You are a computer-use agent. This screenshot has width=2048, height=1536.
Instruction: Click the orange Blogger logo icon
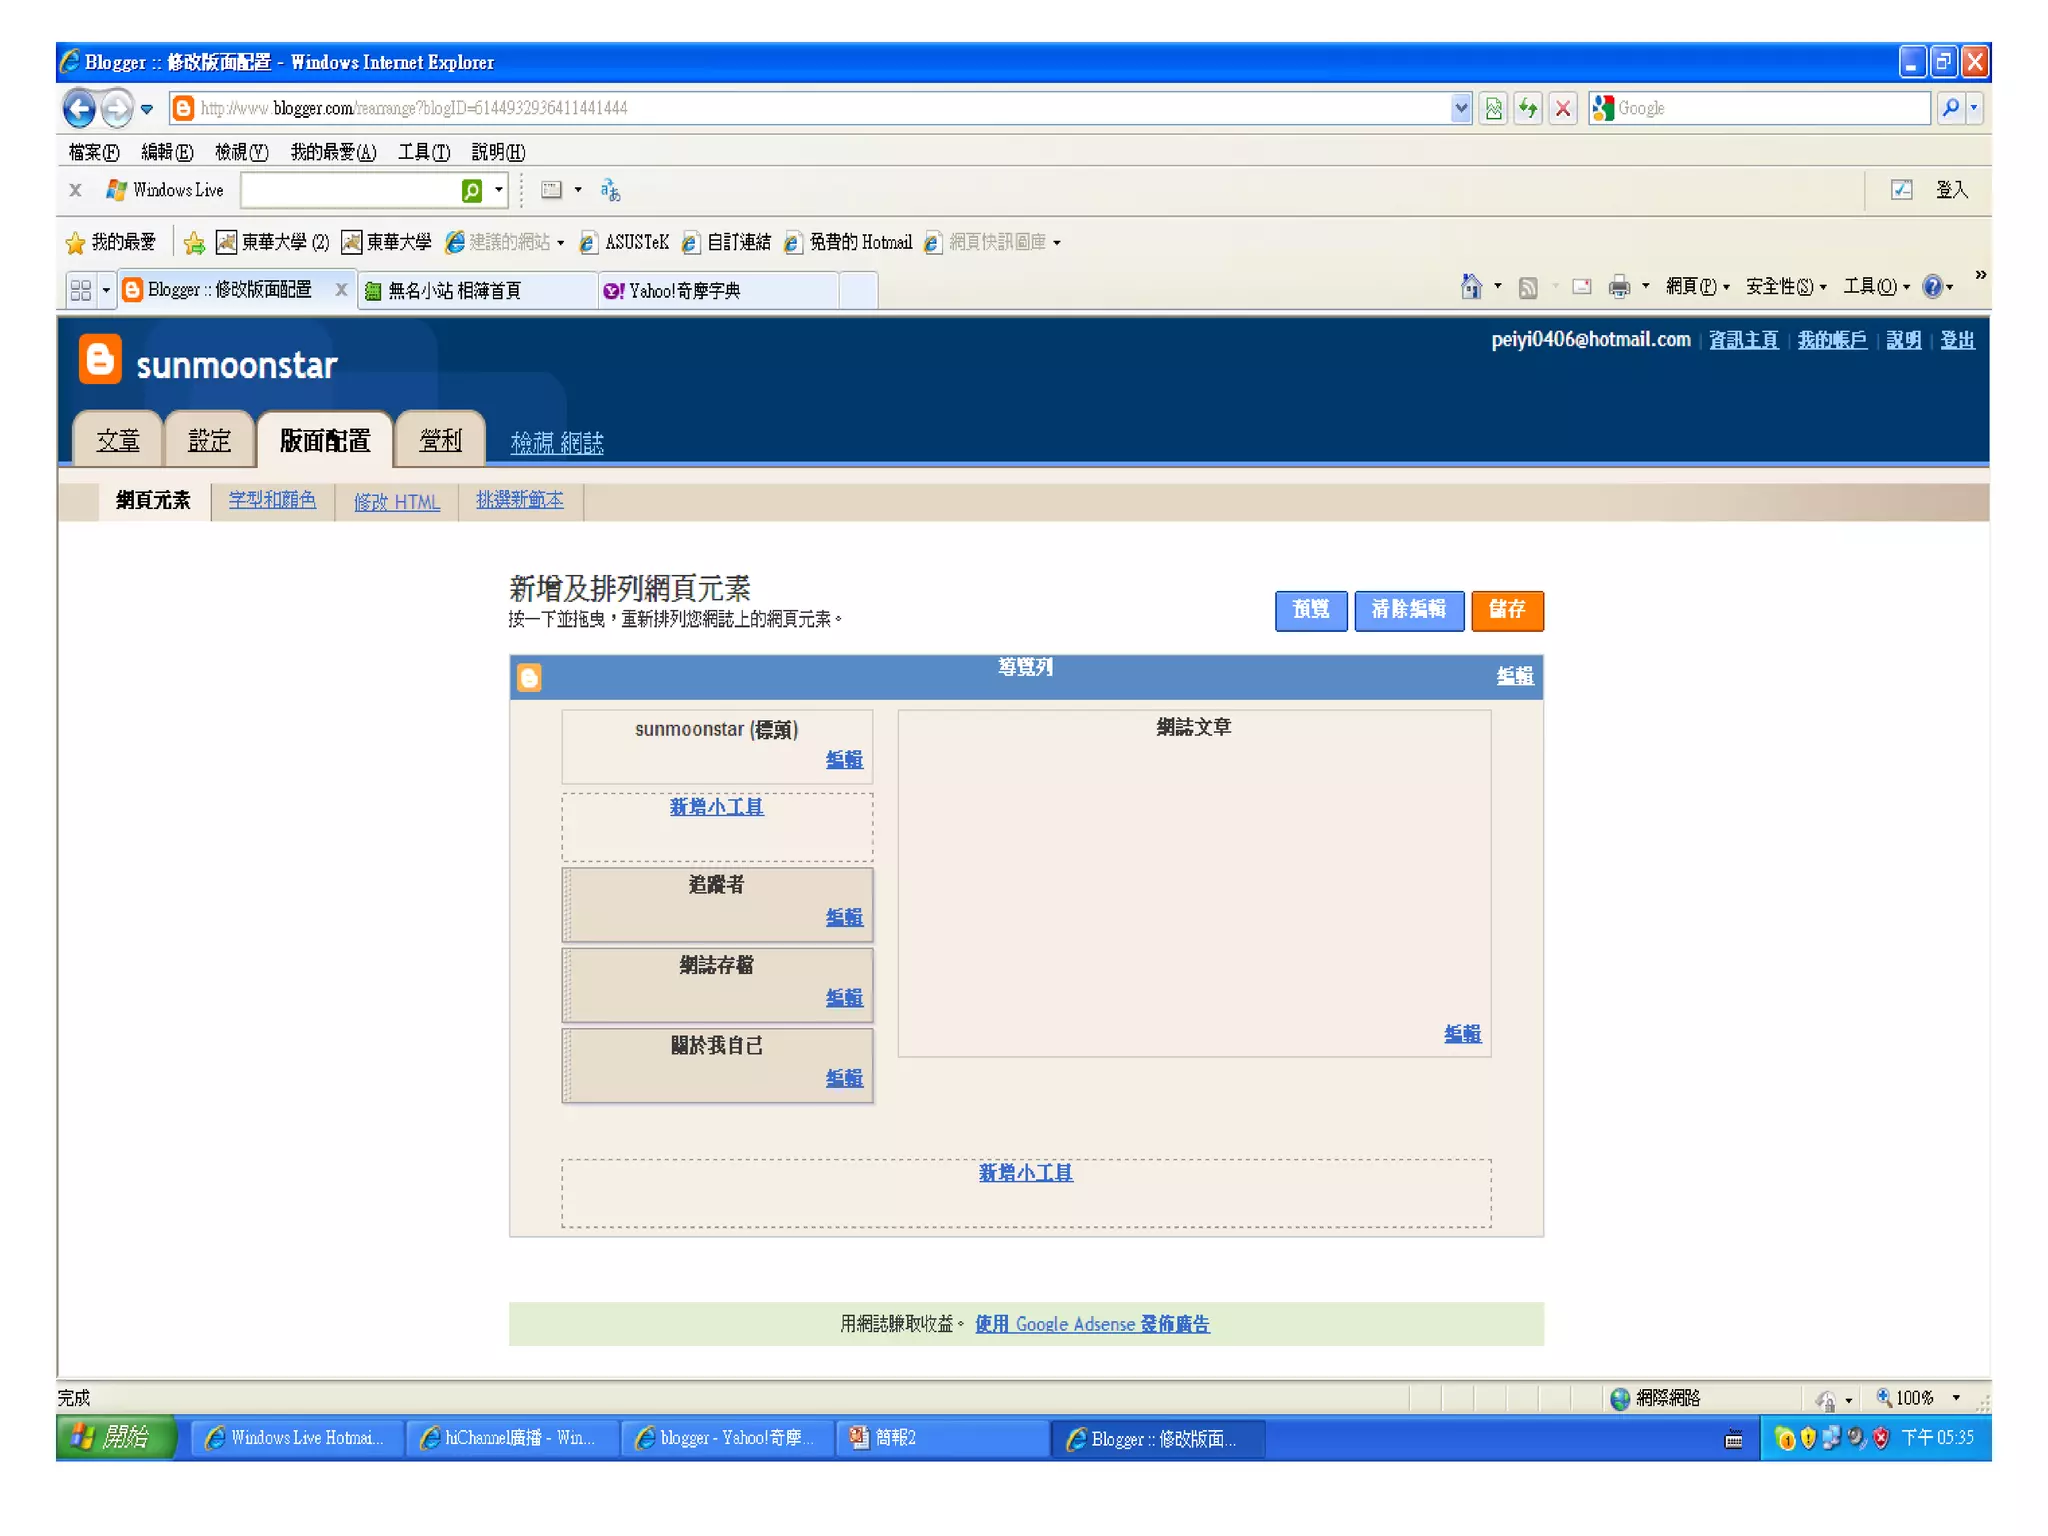(100, 359)
